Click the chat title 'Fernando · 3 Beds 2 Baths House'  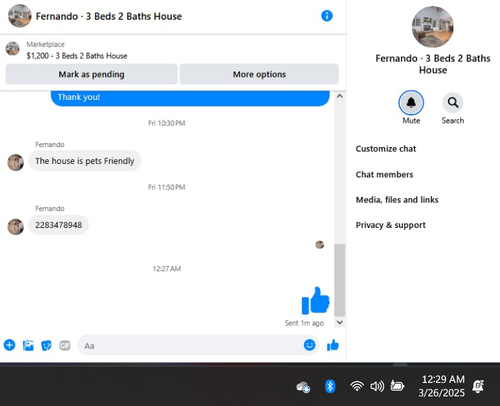[109, 16]
